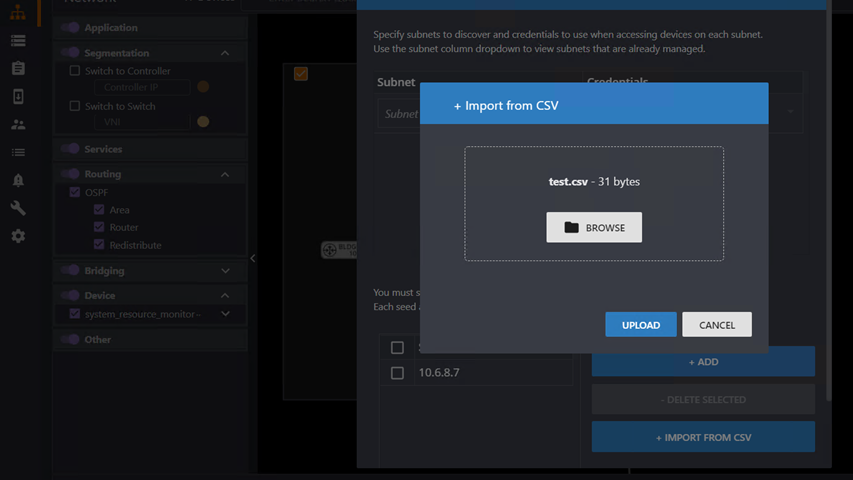Click the router device node on canvas
Image resolution: width=853 pixels, height=480 pixels.
click(x=338, y=250)
